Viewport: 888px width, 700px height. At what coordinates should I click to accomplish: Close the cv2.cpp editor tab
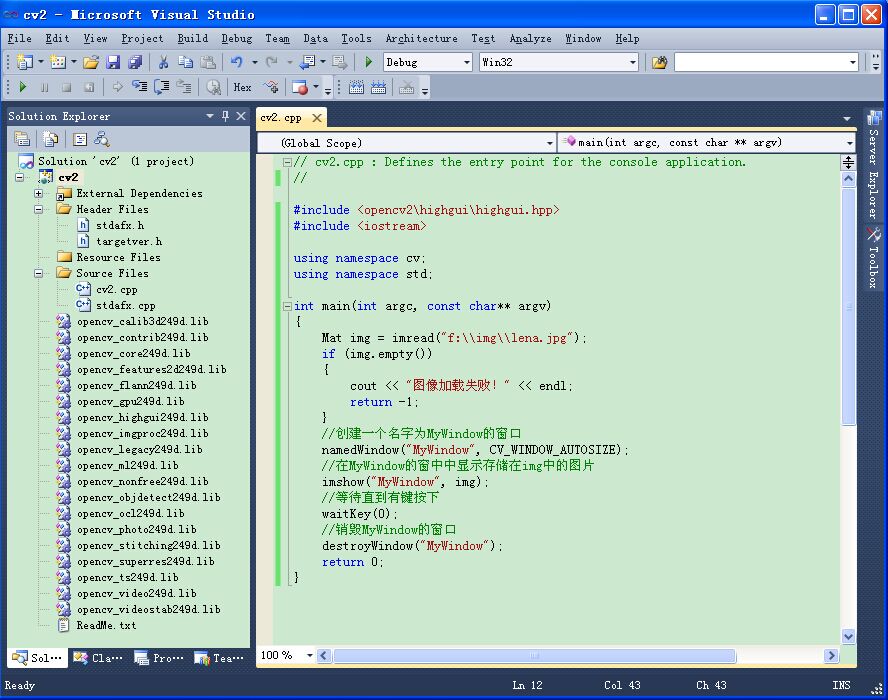coord(317,118)
